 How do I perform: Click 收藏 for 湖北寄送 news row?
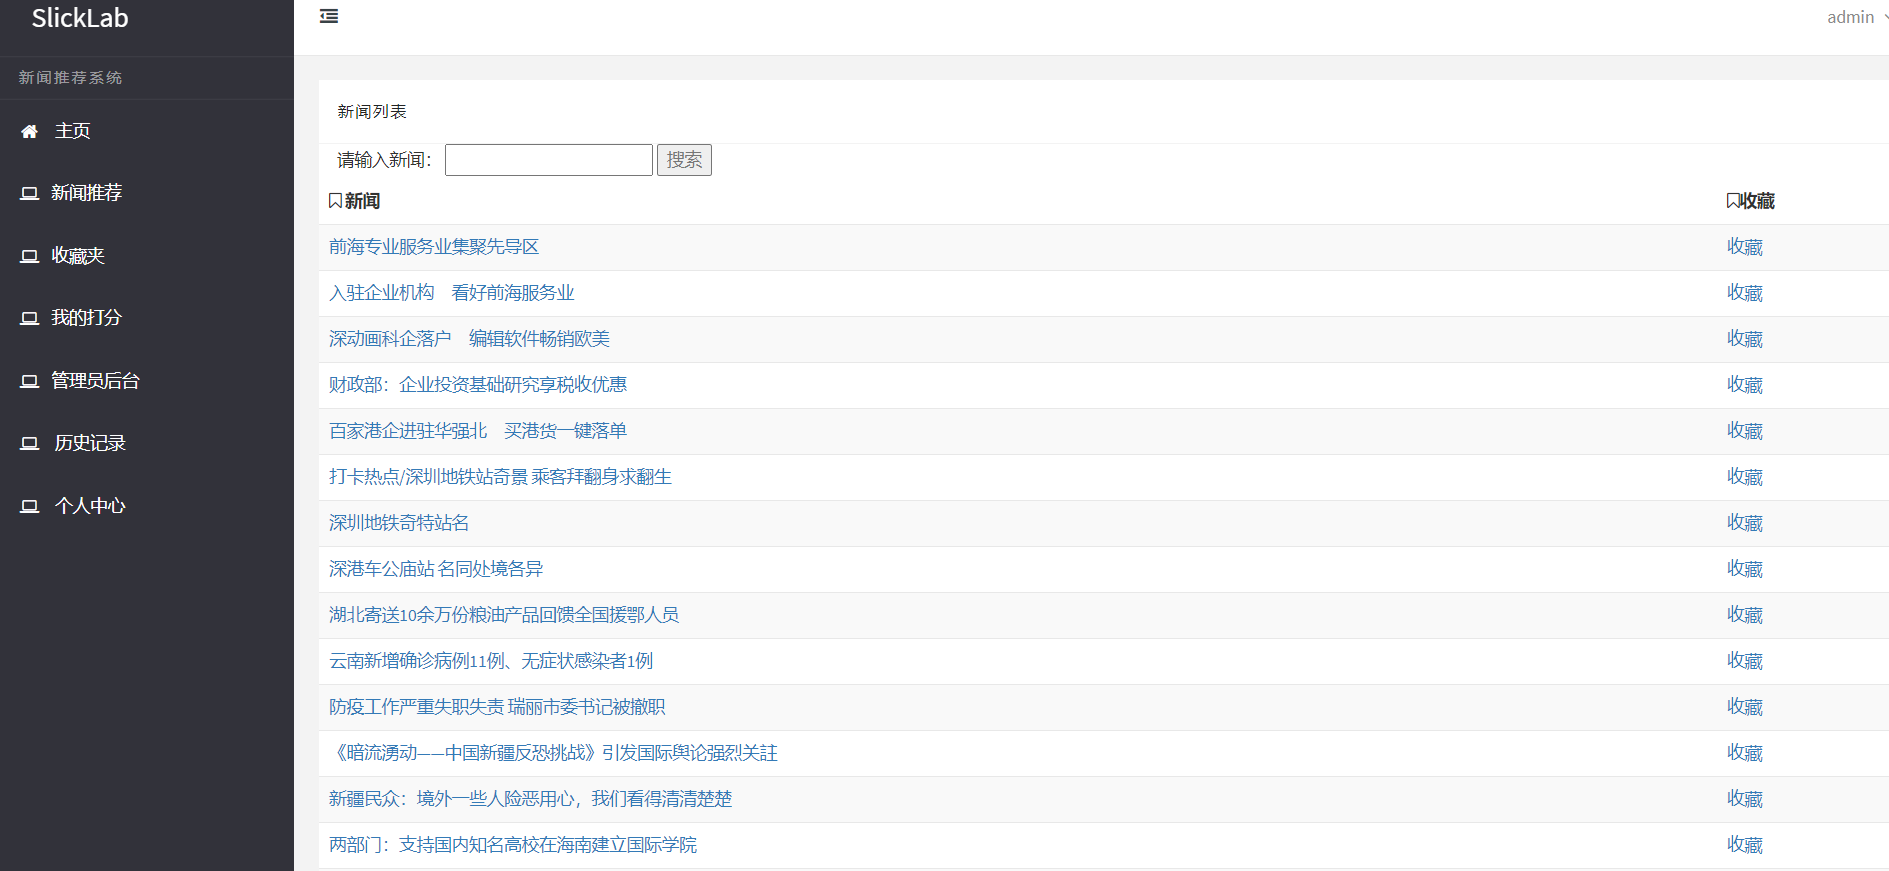click(1745, 615)
